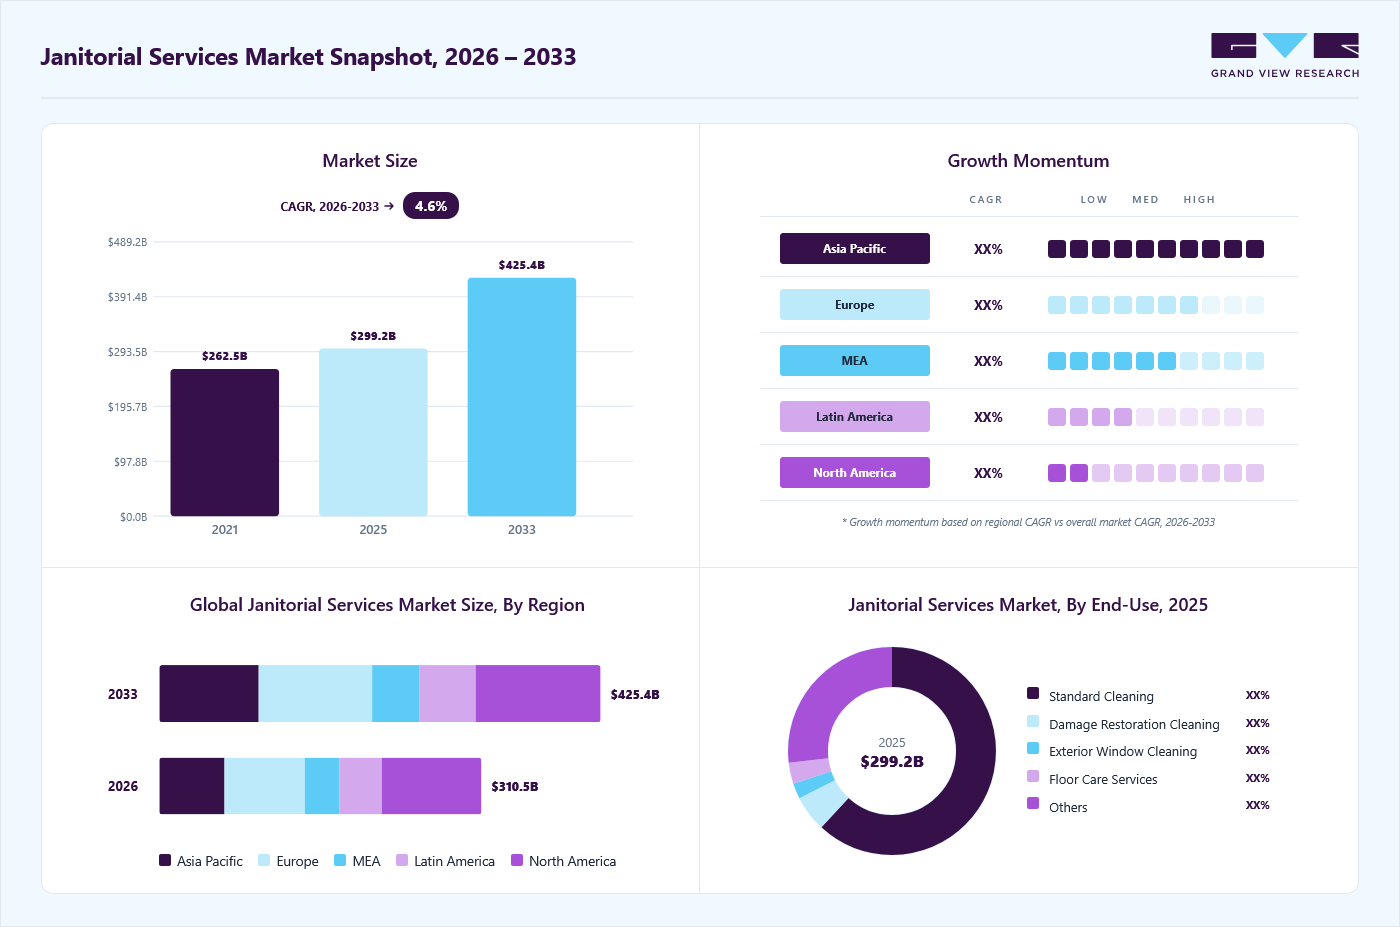Image resolution: width=1400 pixels, height=927 pixels.
Task: Click the MEA legend swatch below region chart
Action: (x=340, y=860)
